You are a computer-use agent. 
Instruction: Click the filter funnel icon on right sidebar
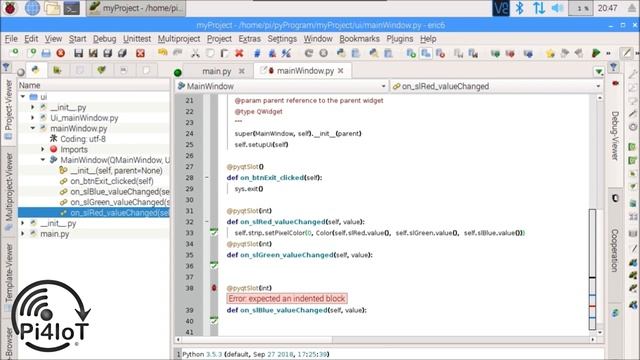tap(613, 67)
